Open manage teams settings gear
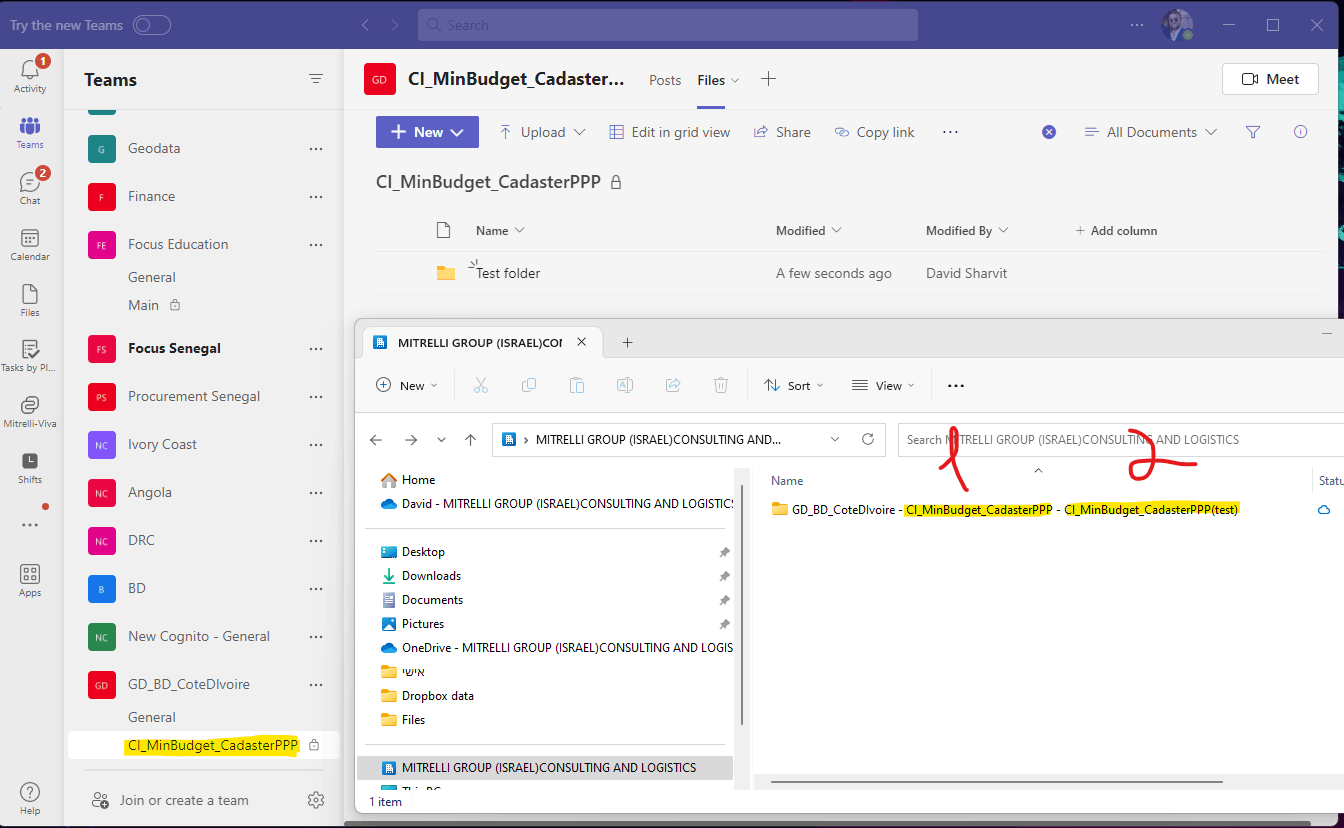The height and width of the screenshot is (828, 1344). 316,800
